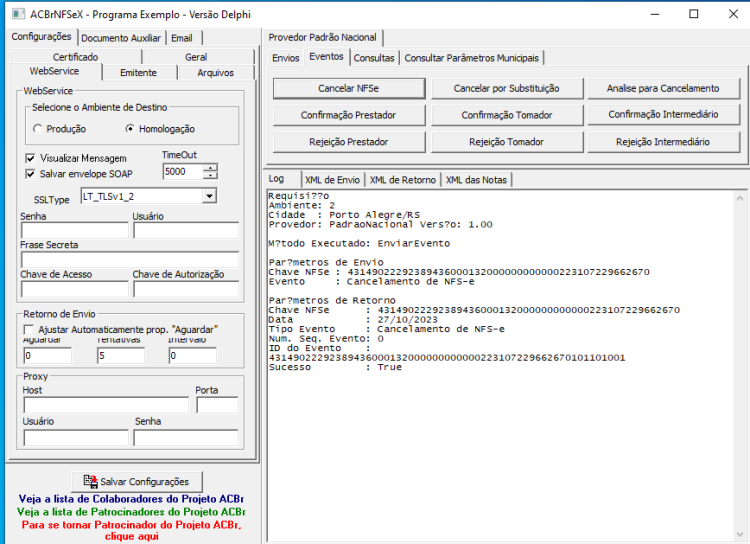The image size is (750, 544).
Task: Click the Intervalo value field
Action: (x=192, y=356)
